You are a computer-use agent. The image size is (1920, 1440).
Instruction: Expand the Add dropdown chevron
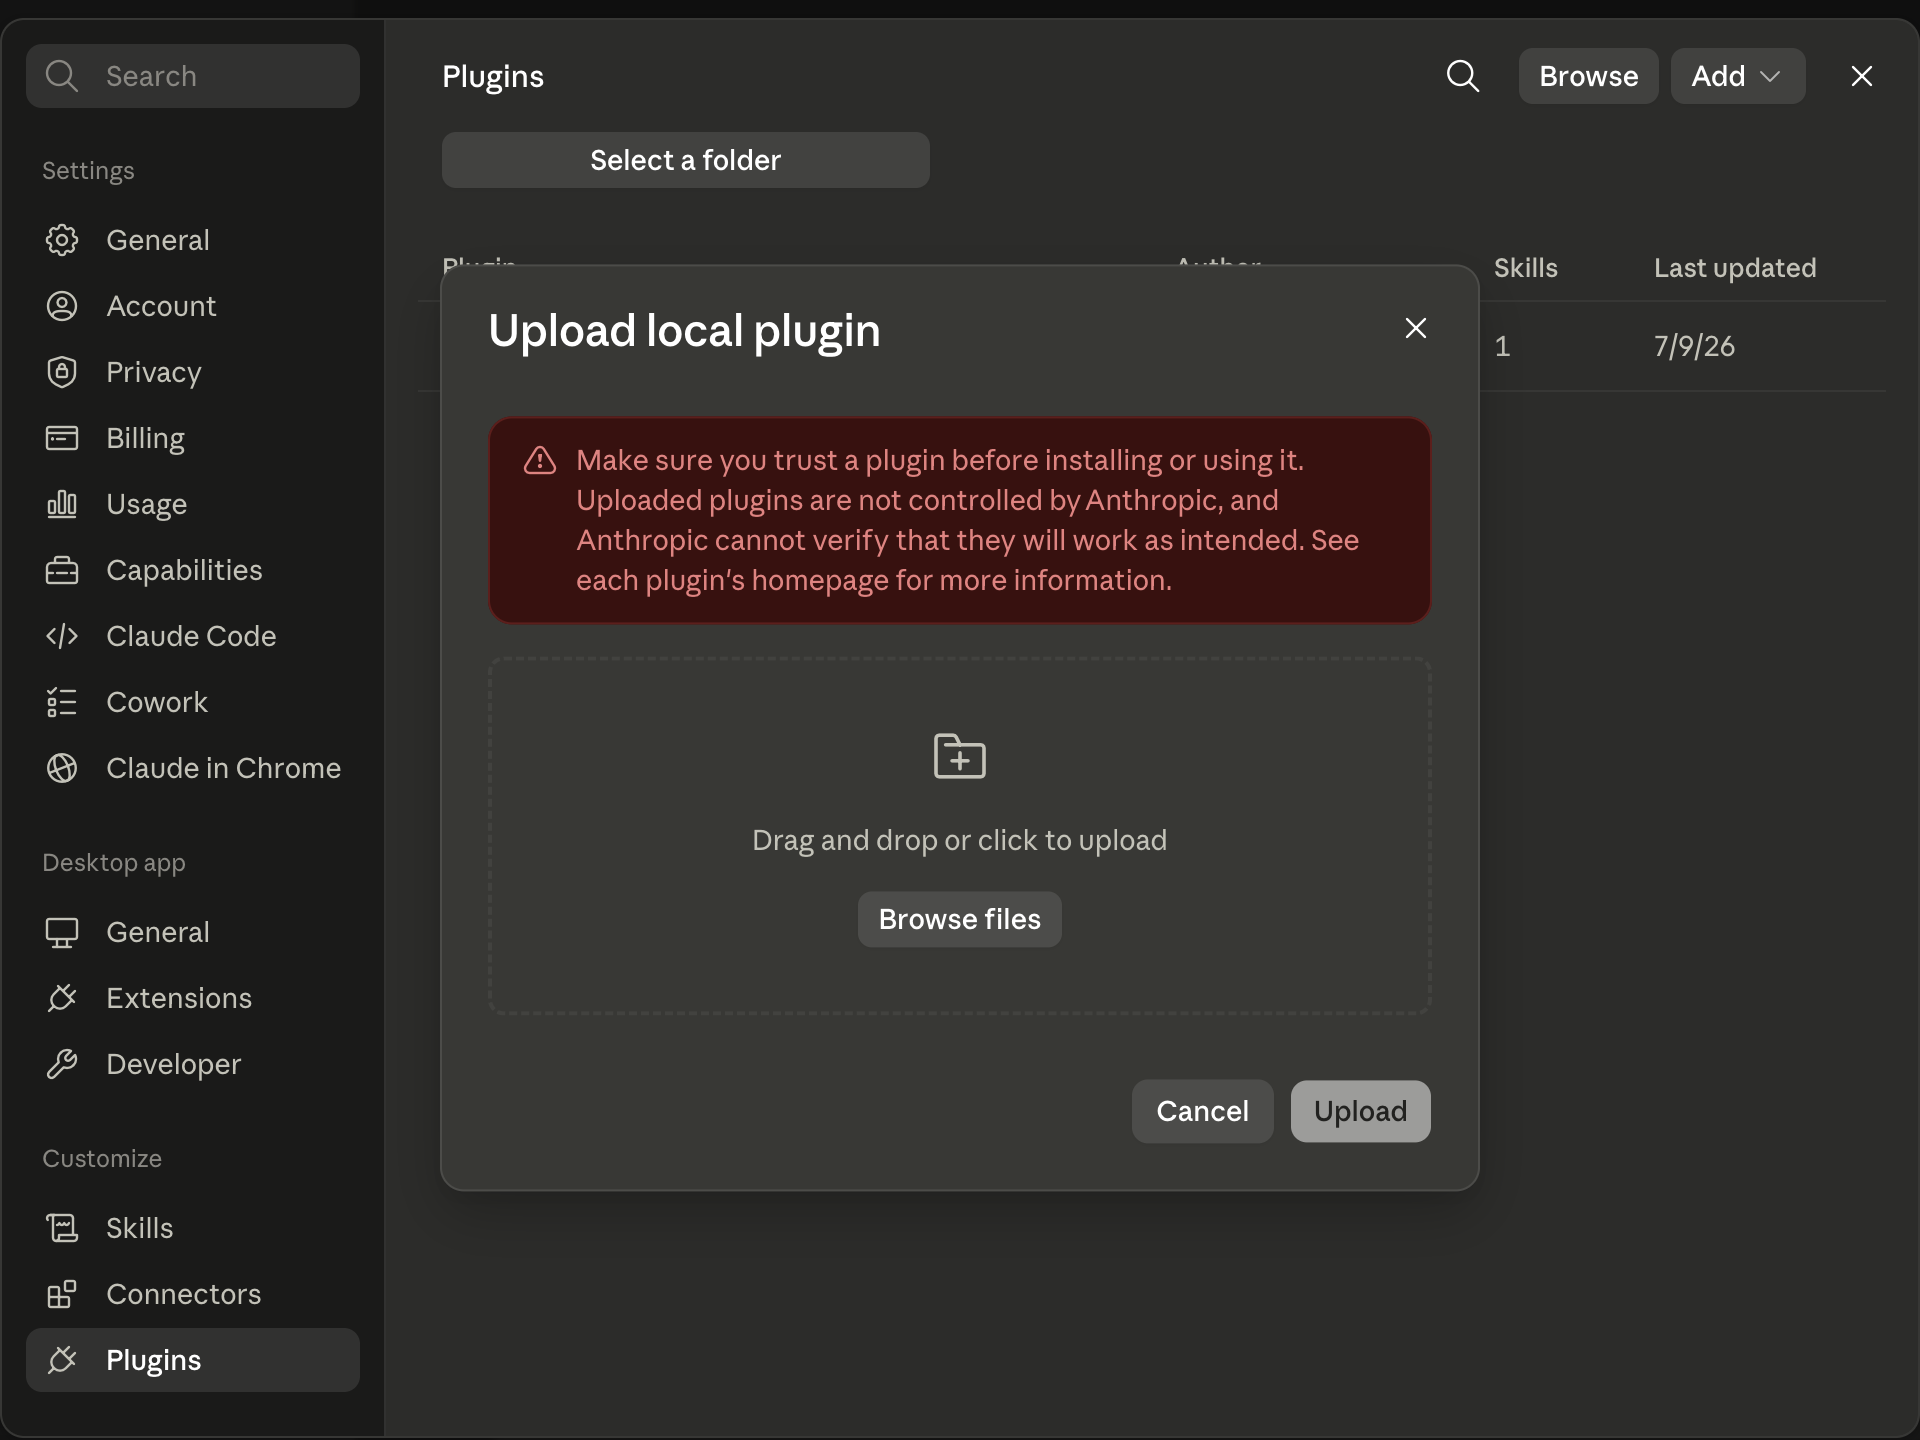pyautogui.click(x=1771, y=76)
